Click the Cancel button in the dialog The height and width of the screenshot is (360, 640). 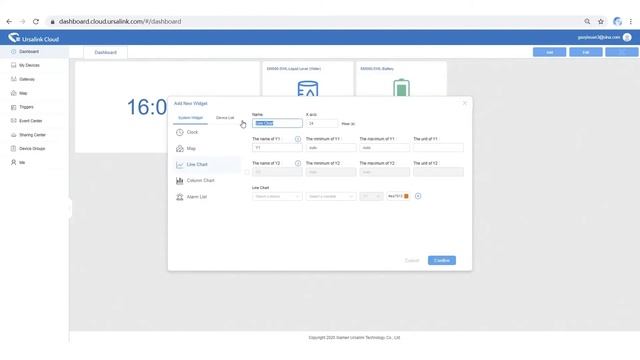[x=412, y=260]
